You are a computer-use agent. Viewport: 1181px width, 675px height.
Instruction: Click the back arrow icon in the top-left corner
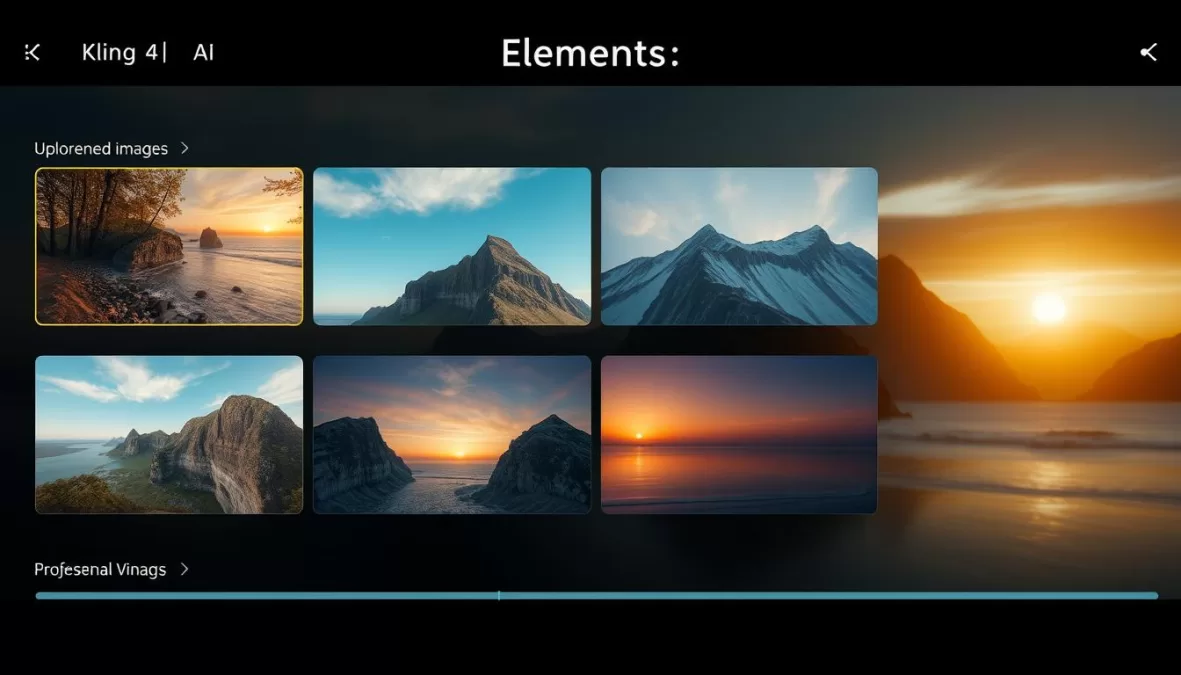click(x=32, y=53)
